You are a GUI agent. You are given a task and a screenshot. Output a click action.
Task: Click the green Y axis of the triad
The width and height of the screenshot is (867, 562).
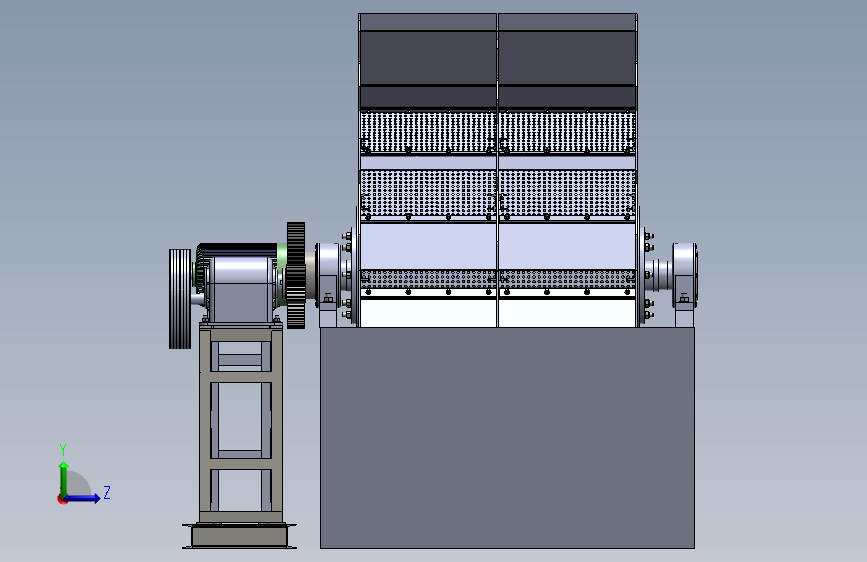point(64,478)
